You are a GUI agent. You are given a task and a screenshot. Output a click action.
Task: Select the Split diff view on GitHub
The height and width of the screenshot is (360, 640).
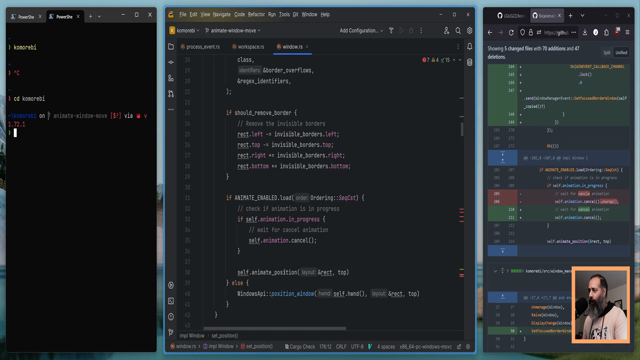(x=607, y=52)
